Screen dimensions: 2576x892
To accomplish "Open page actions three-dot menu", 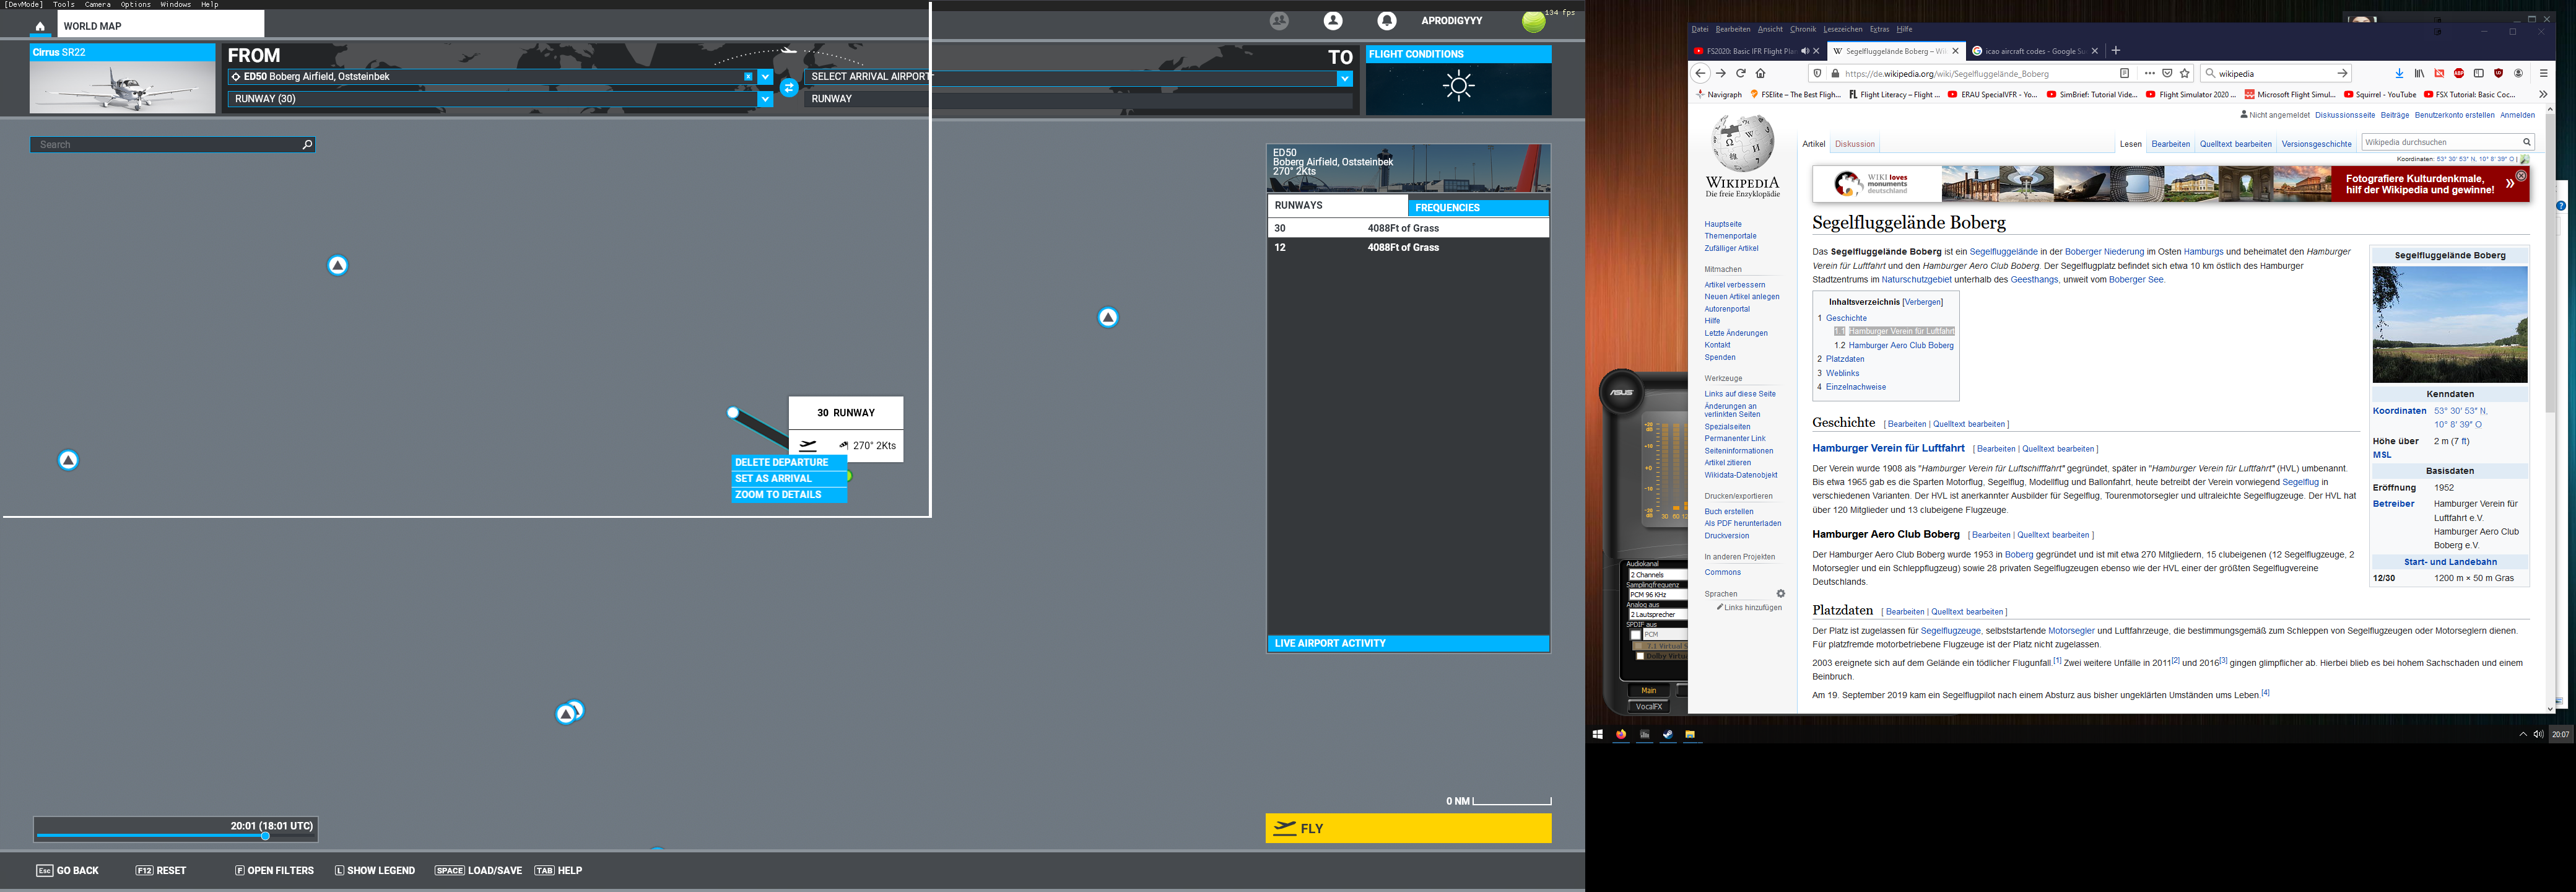I will 2149,73.
